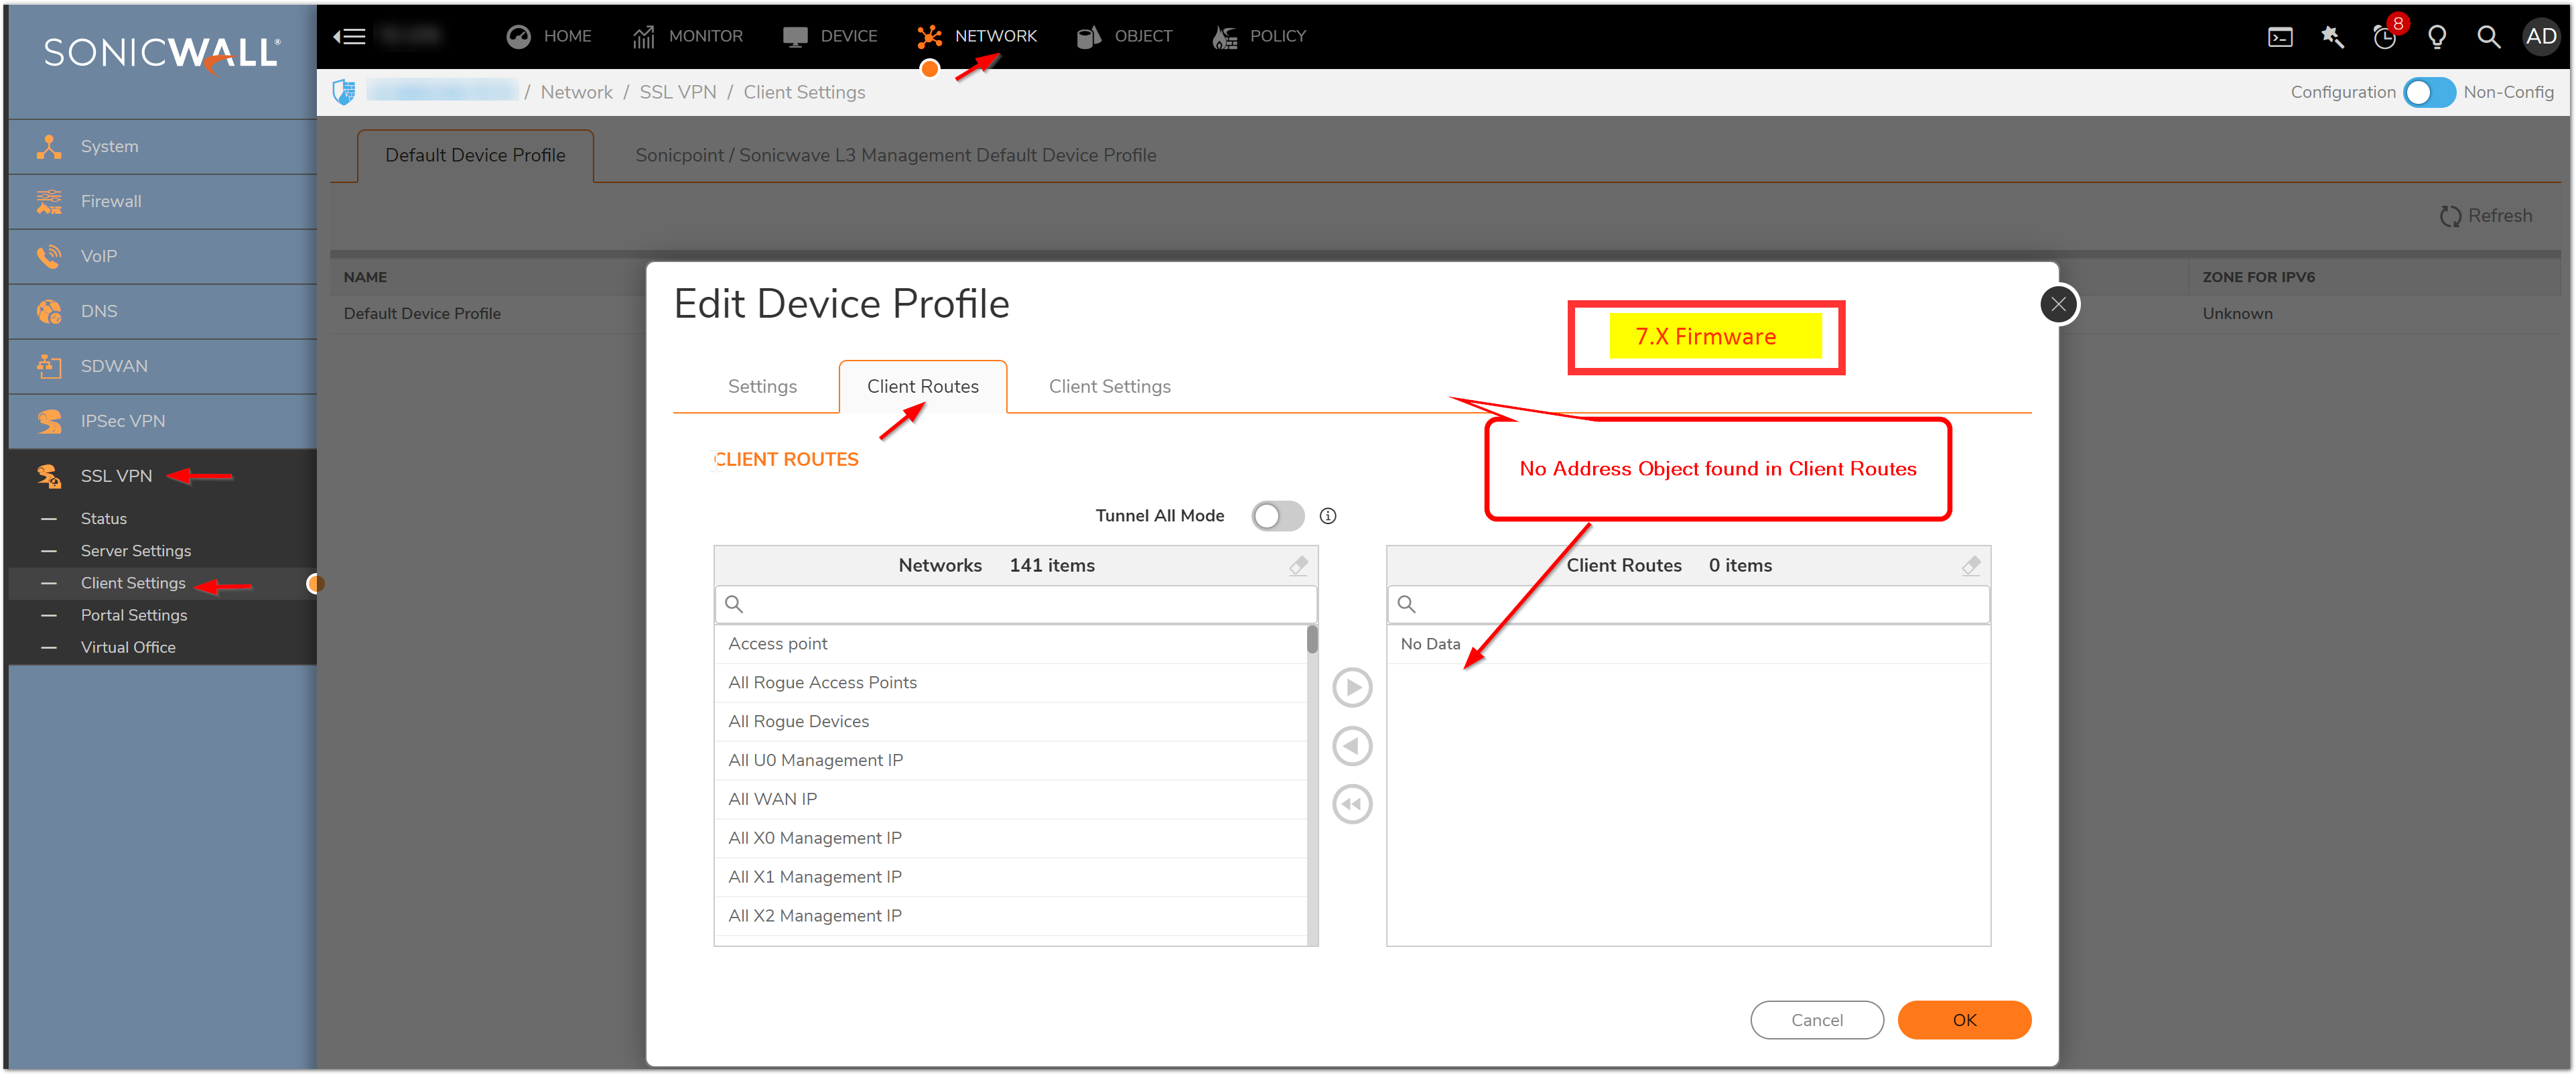Click the Tunnel All Mode info icon
This screenshot has width=2576, height=1075.
coord(1328,516)
